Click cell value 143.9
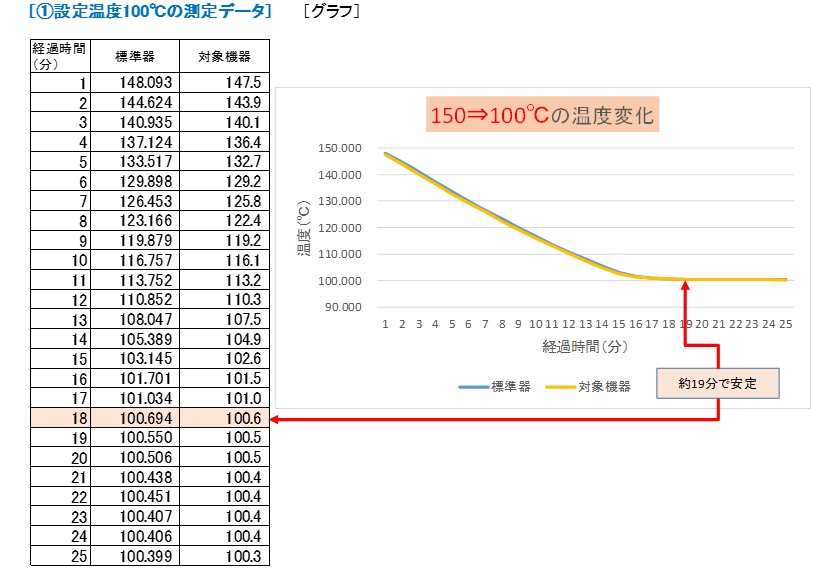 [243, 102]
